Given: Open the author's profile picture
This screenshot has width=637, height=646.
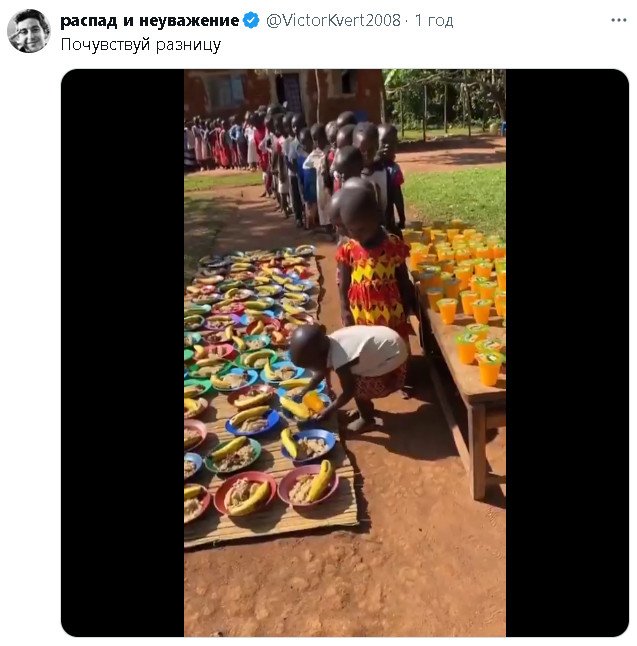Looking at the screenshot, I should 29,30.
